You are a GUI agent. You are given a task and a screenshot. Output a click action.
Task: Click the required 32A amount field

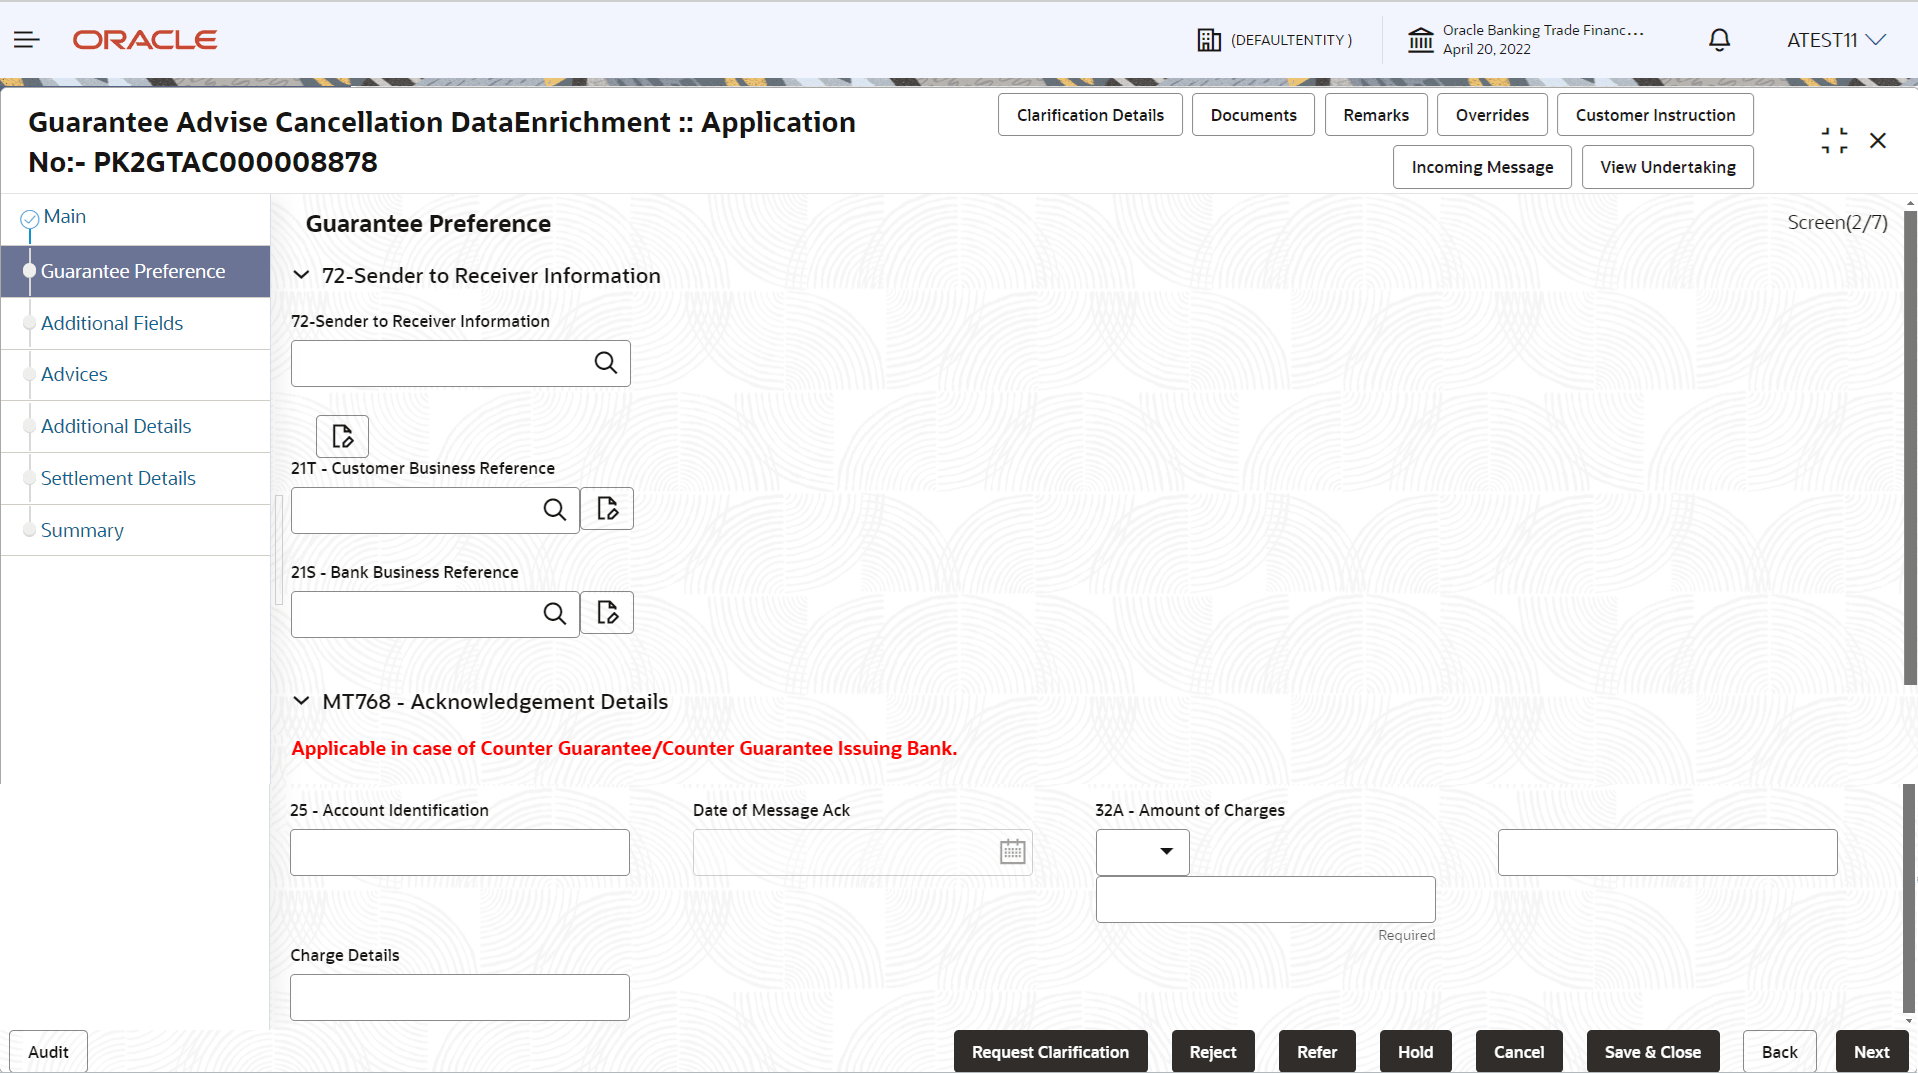(1266, 900)
